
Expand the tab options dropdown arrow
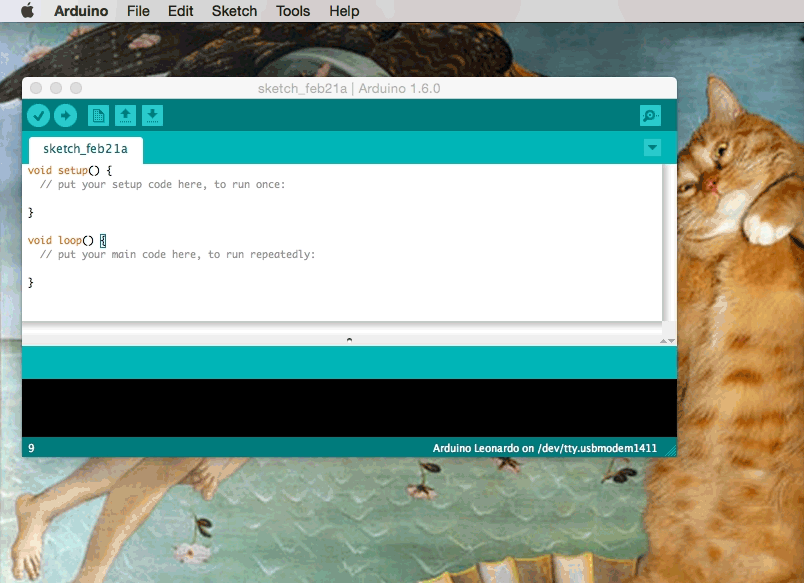click(x=652, y=148)
